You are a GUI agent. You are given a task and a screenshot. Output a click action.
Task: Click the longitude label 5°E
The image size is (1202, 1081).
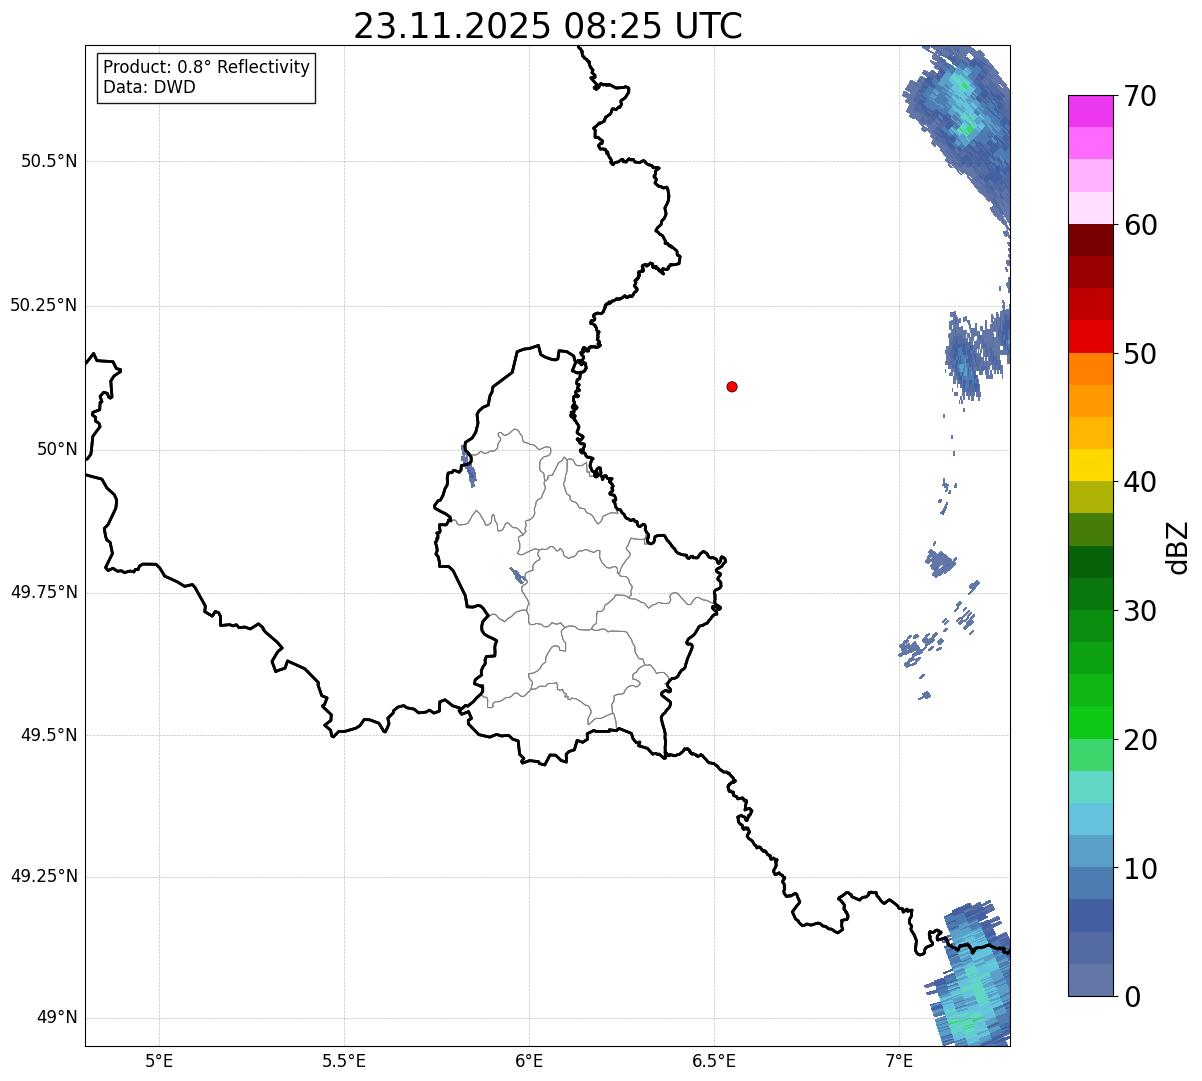point(159,1060)
